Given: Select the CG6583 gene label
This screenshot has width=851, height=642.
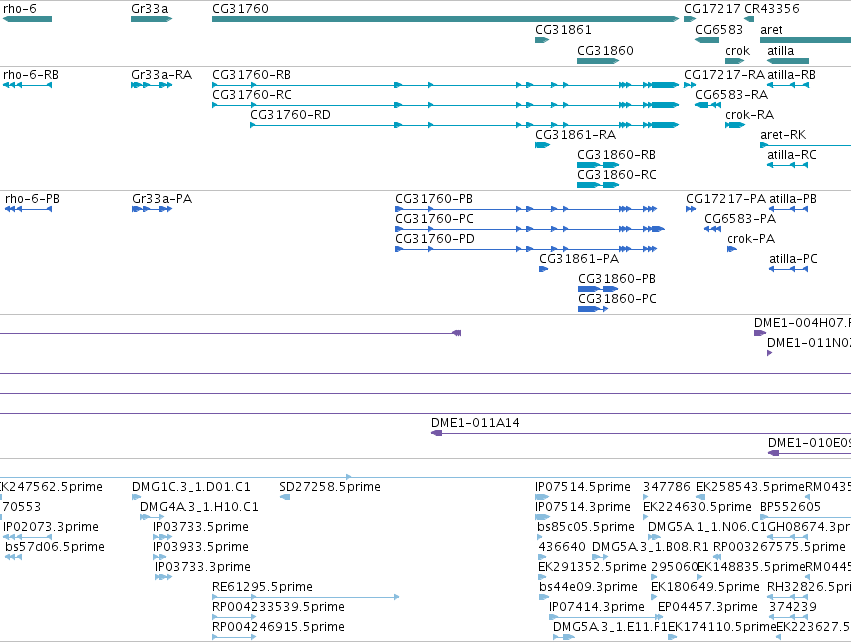Looking at the screenshot, I should point(719,30).
